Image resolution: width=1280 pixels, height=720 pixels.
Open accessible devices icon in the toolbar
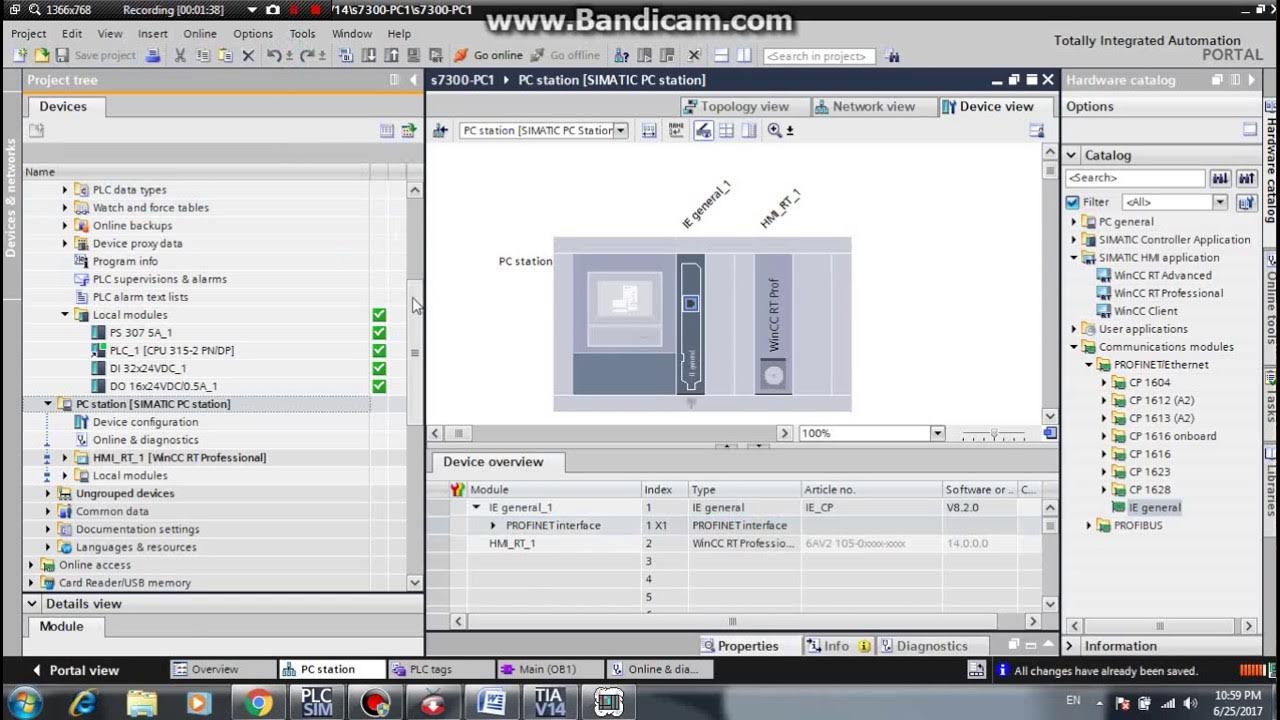click(621, 55)
